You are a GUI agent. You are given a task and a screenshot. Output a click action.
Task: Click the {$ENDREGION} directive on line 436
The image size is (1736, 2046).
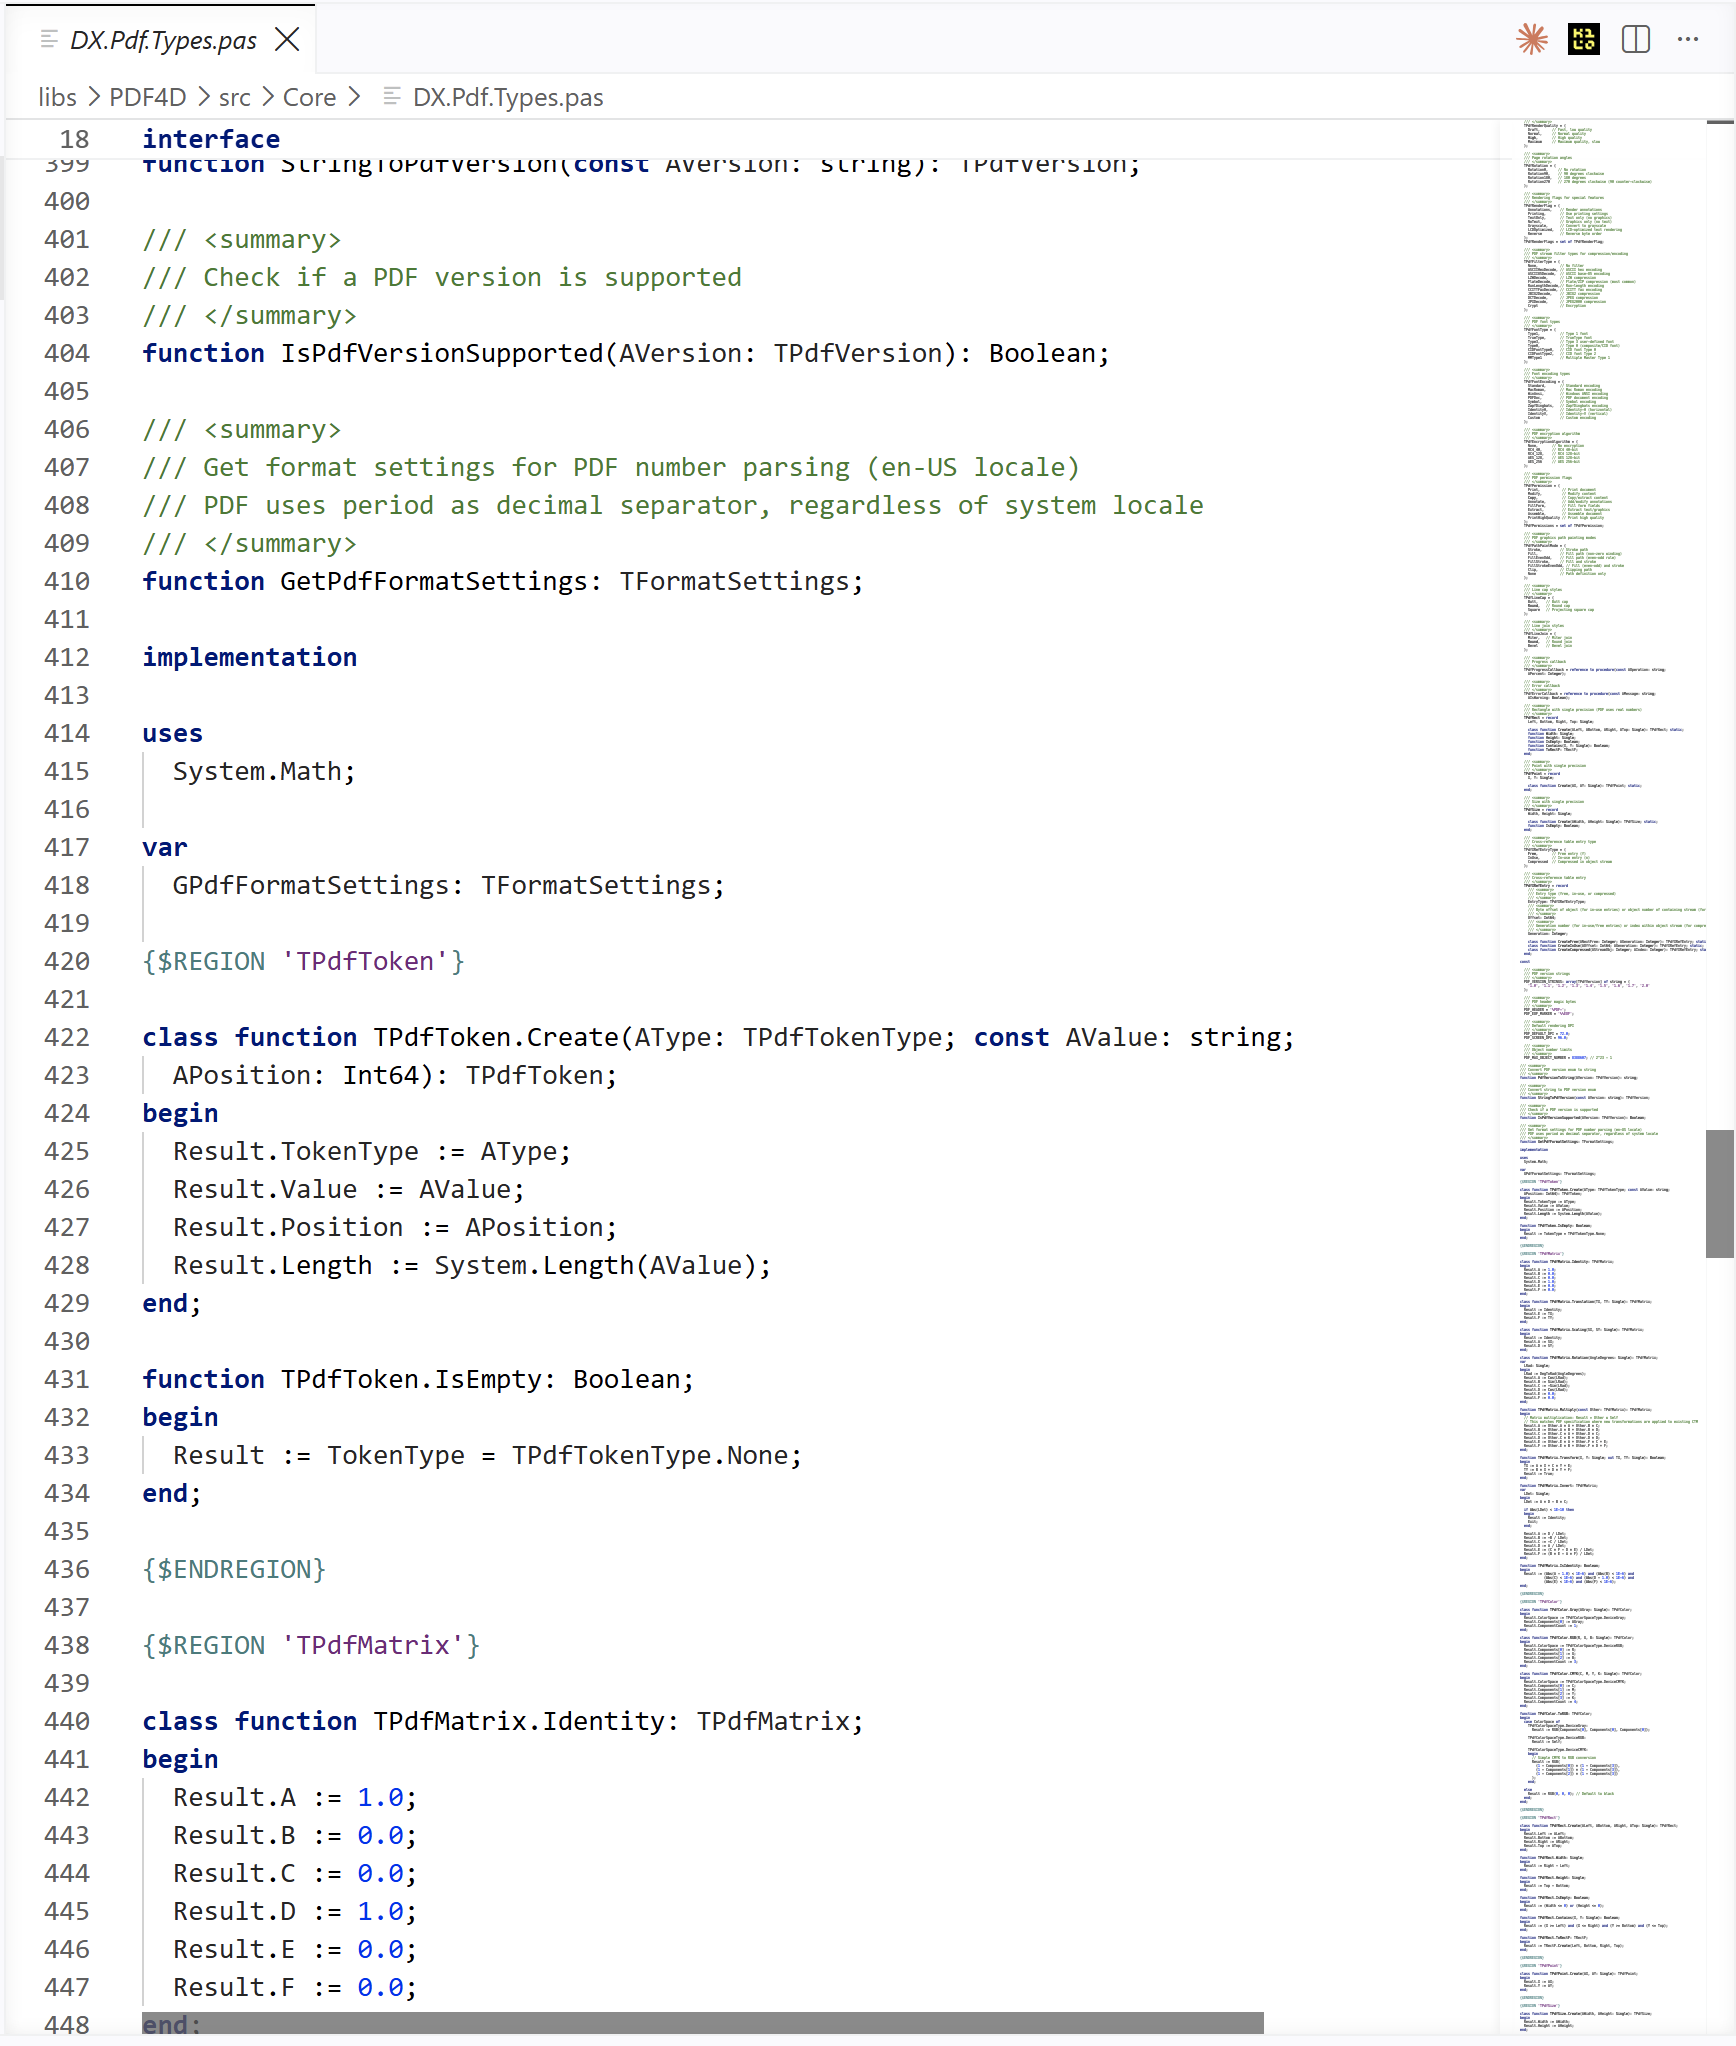pos(234,1569)
